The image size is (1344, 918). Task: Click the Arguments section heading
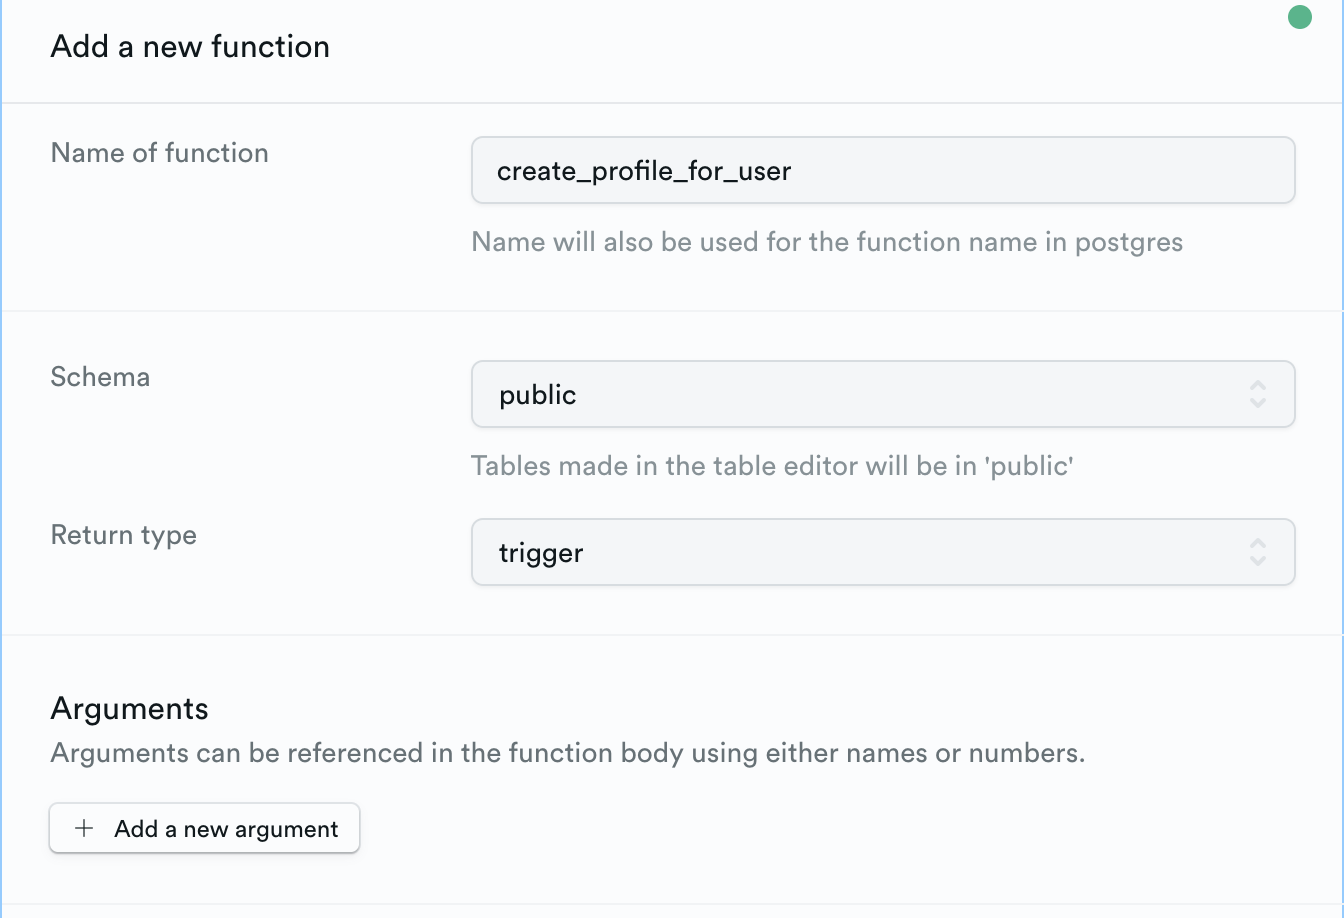(130, 709)
